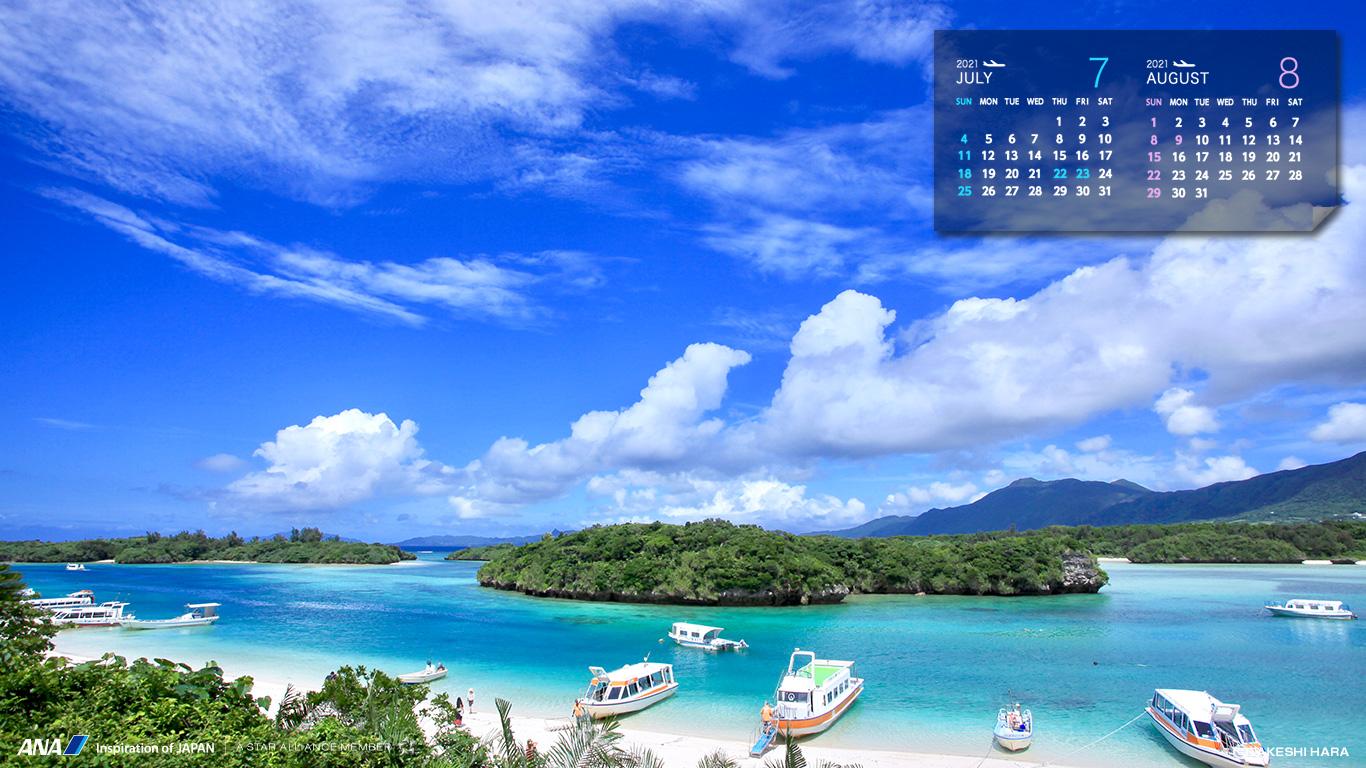Select August 7 in the calendar

click(1295, 123)
